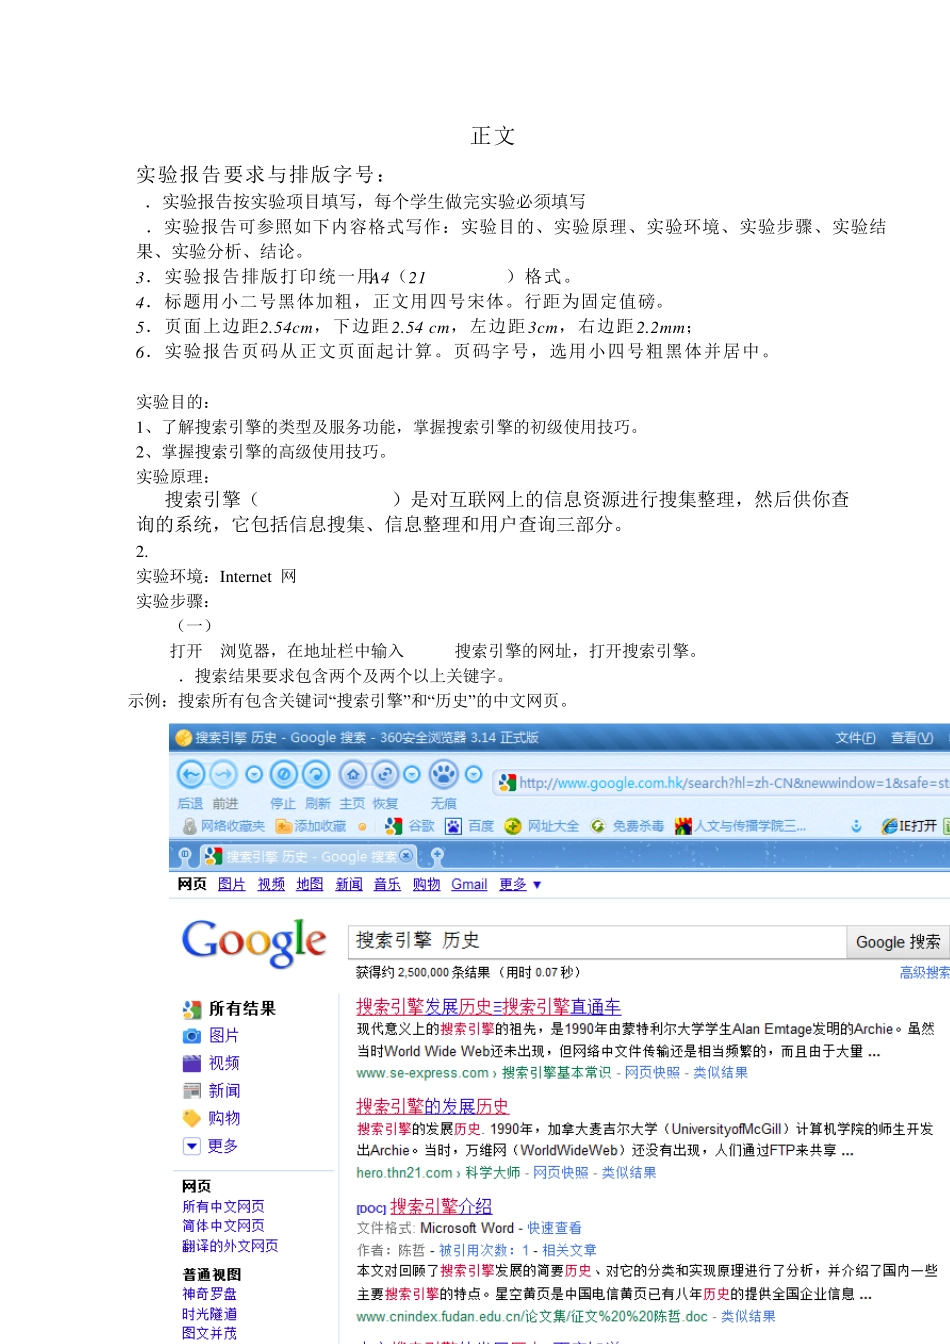Select 简体中文网页 filter
Screen dimensions: 950x1344
tap(223, 1225)
